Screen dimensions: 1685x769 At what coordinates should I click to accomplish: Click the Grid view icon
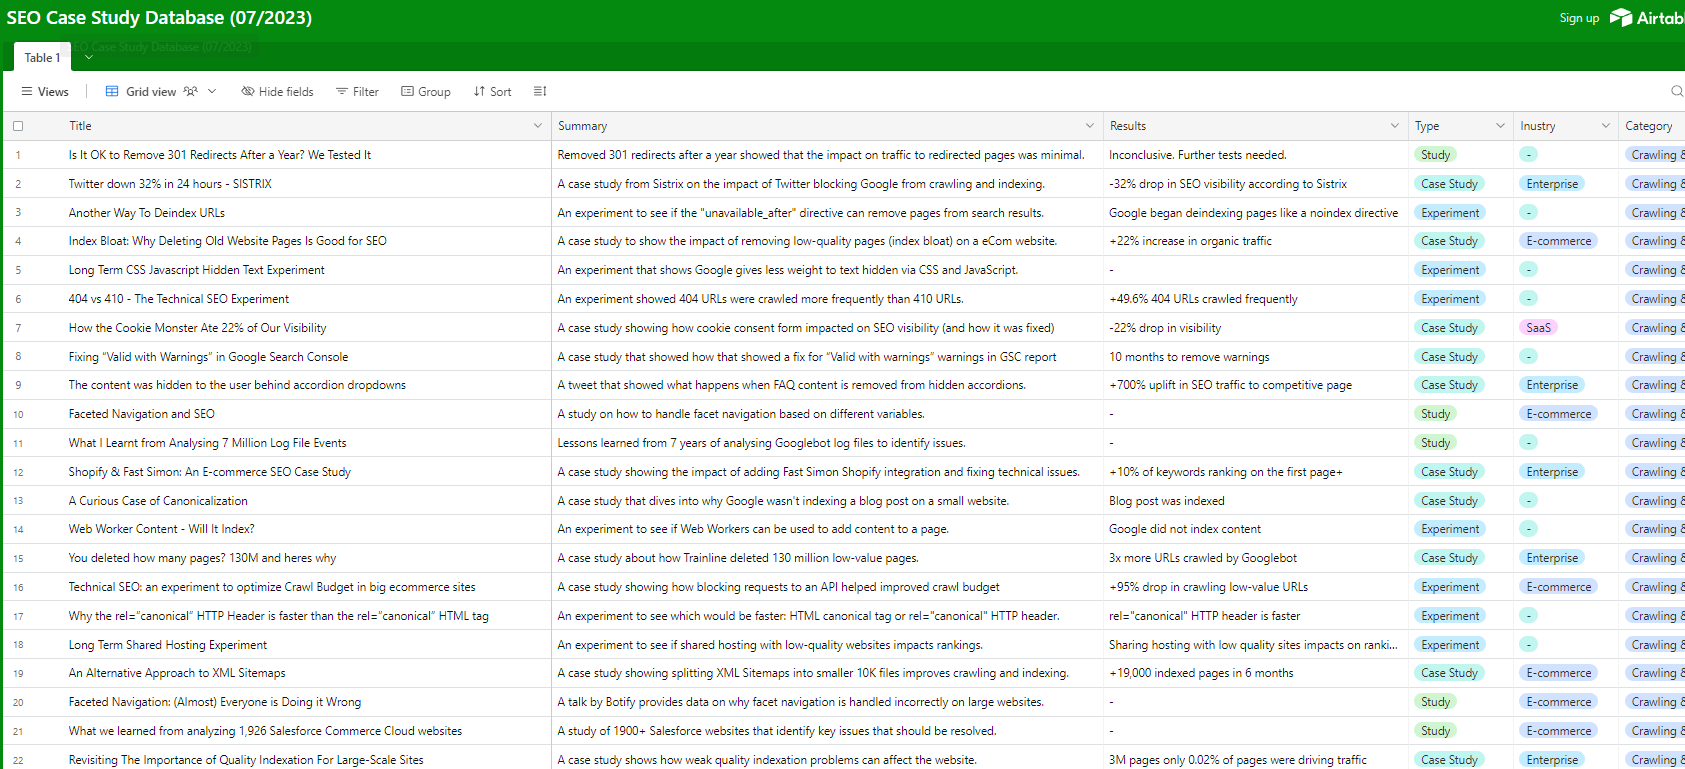[112, 91]
